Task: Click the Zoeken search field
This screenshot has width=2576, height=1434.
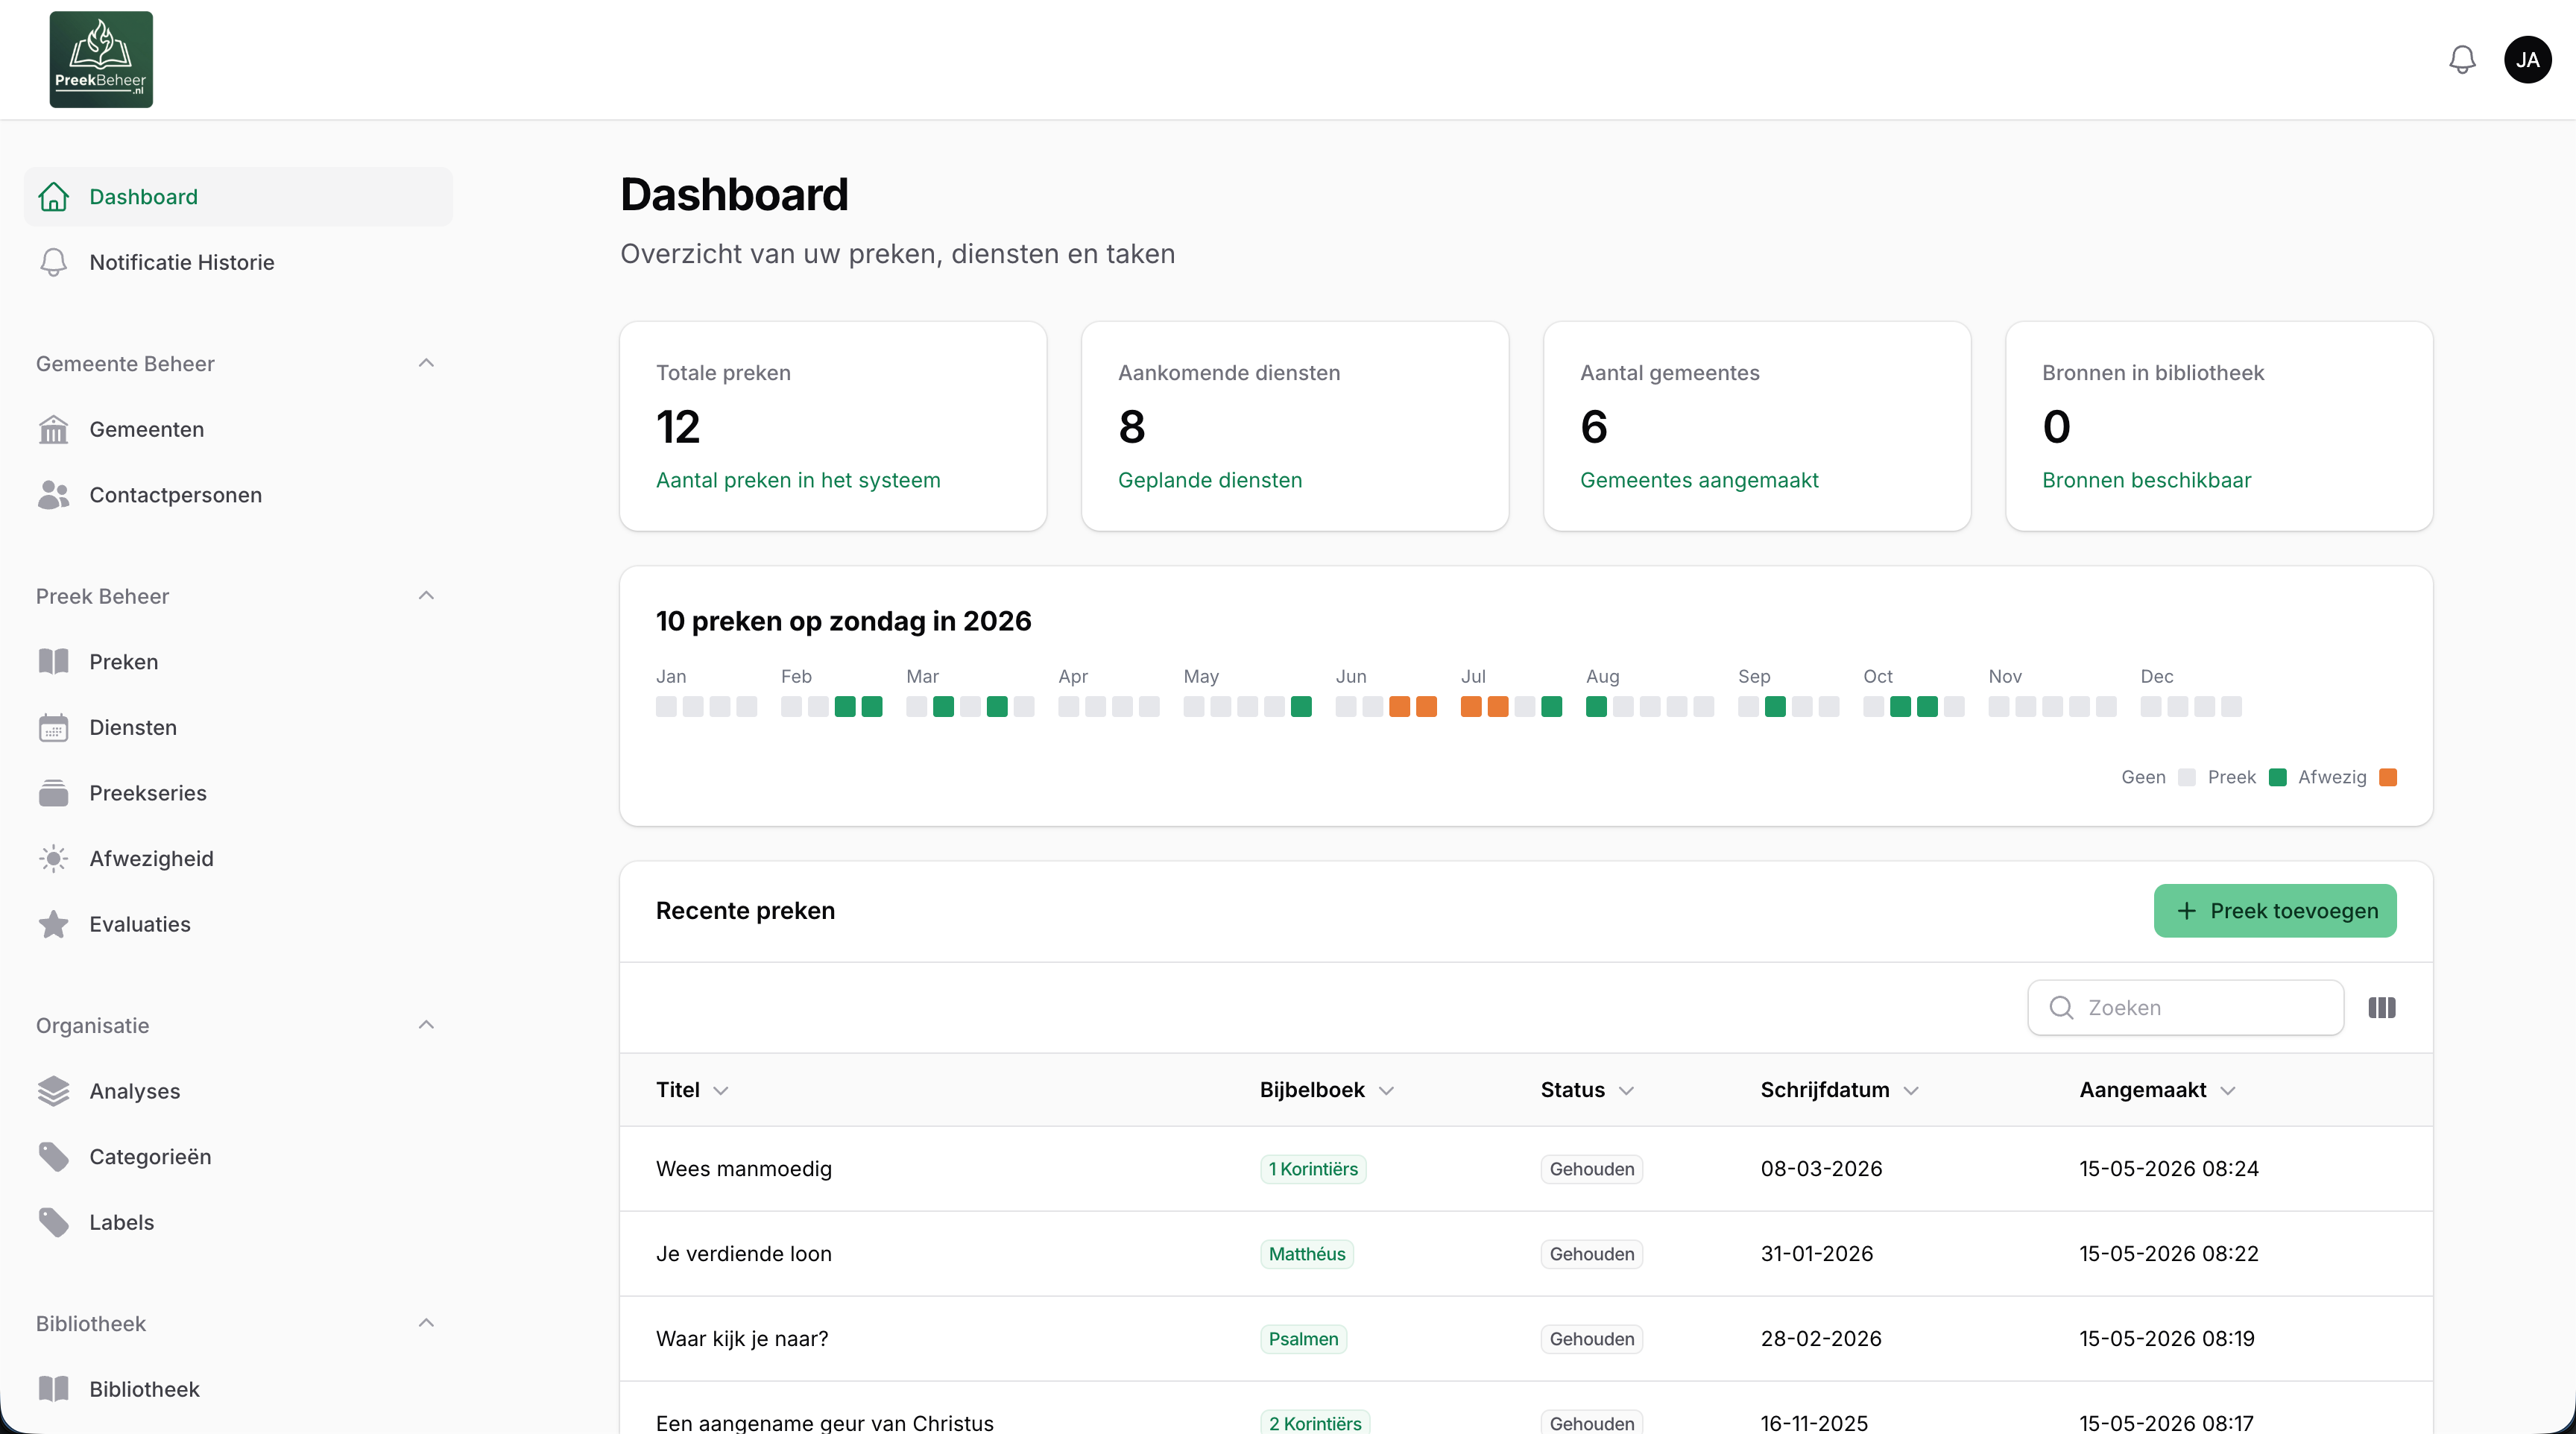Action: [2185, 1007]
